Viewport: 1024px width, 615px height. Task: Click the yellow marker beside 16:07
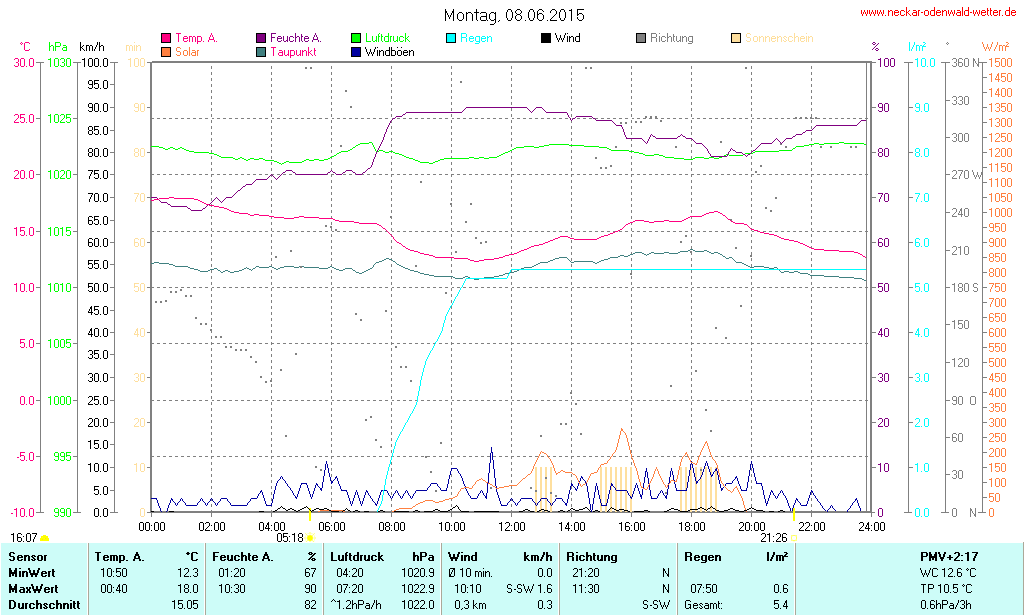(45, 538)
